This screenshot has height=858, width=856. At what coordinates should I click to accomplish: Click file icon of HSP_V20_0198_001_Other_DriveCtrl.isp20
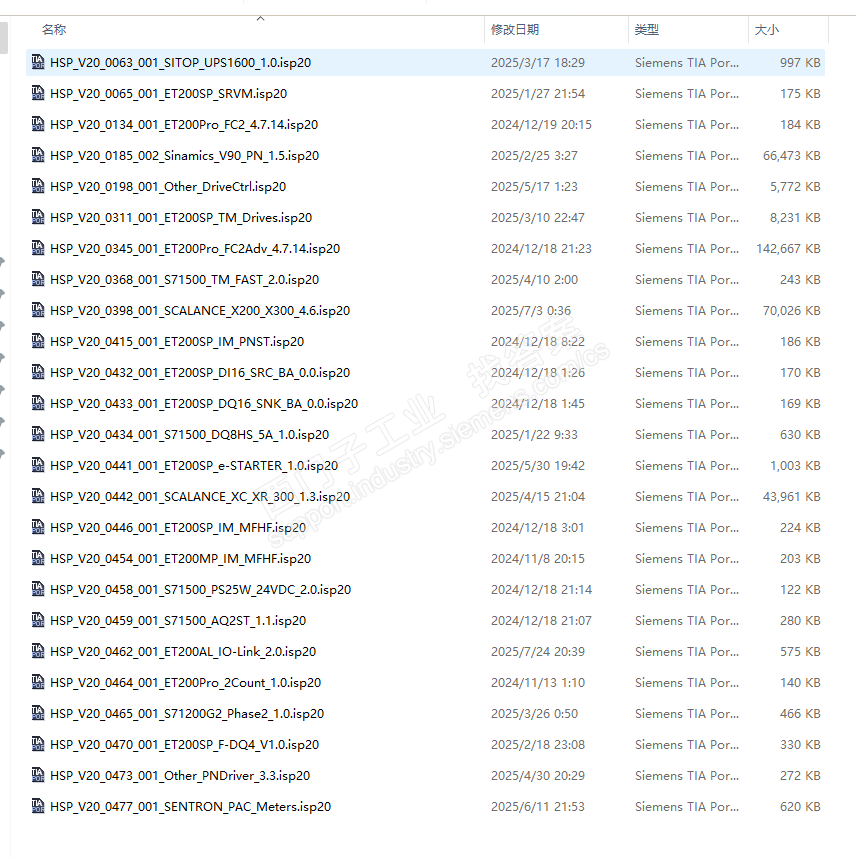click(38, 186)
